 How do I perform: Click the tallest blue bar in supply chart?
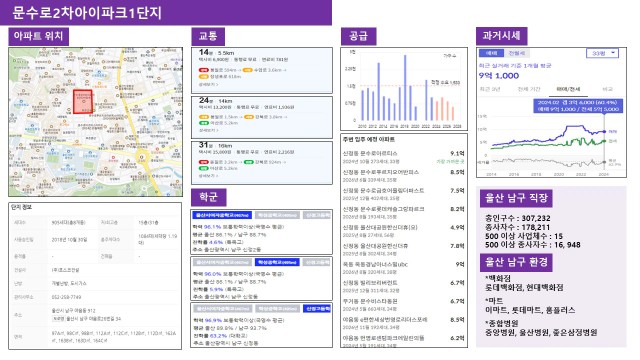click(x=405, y=88)
